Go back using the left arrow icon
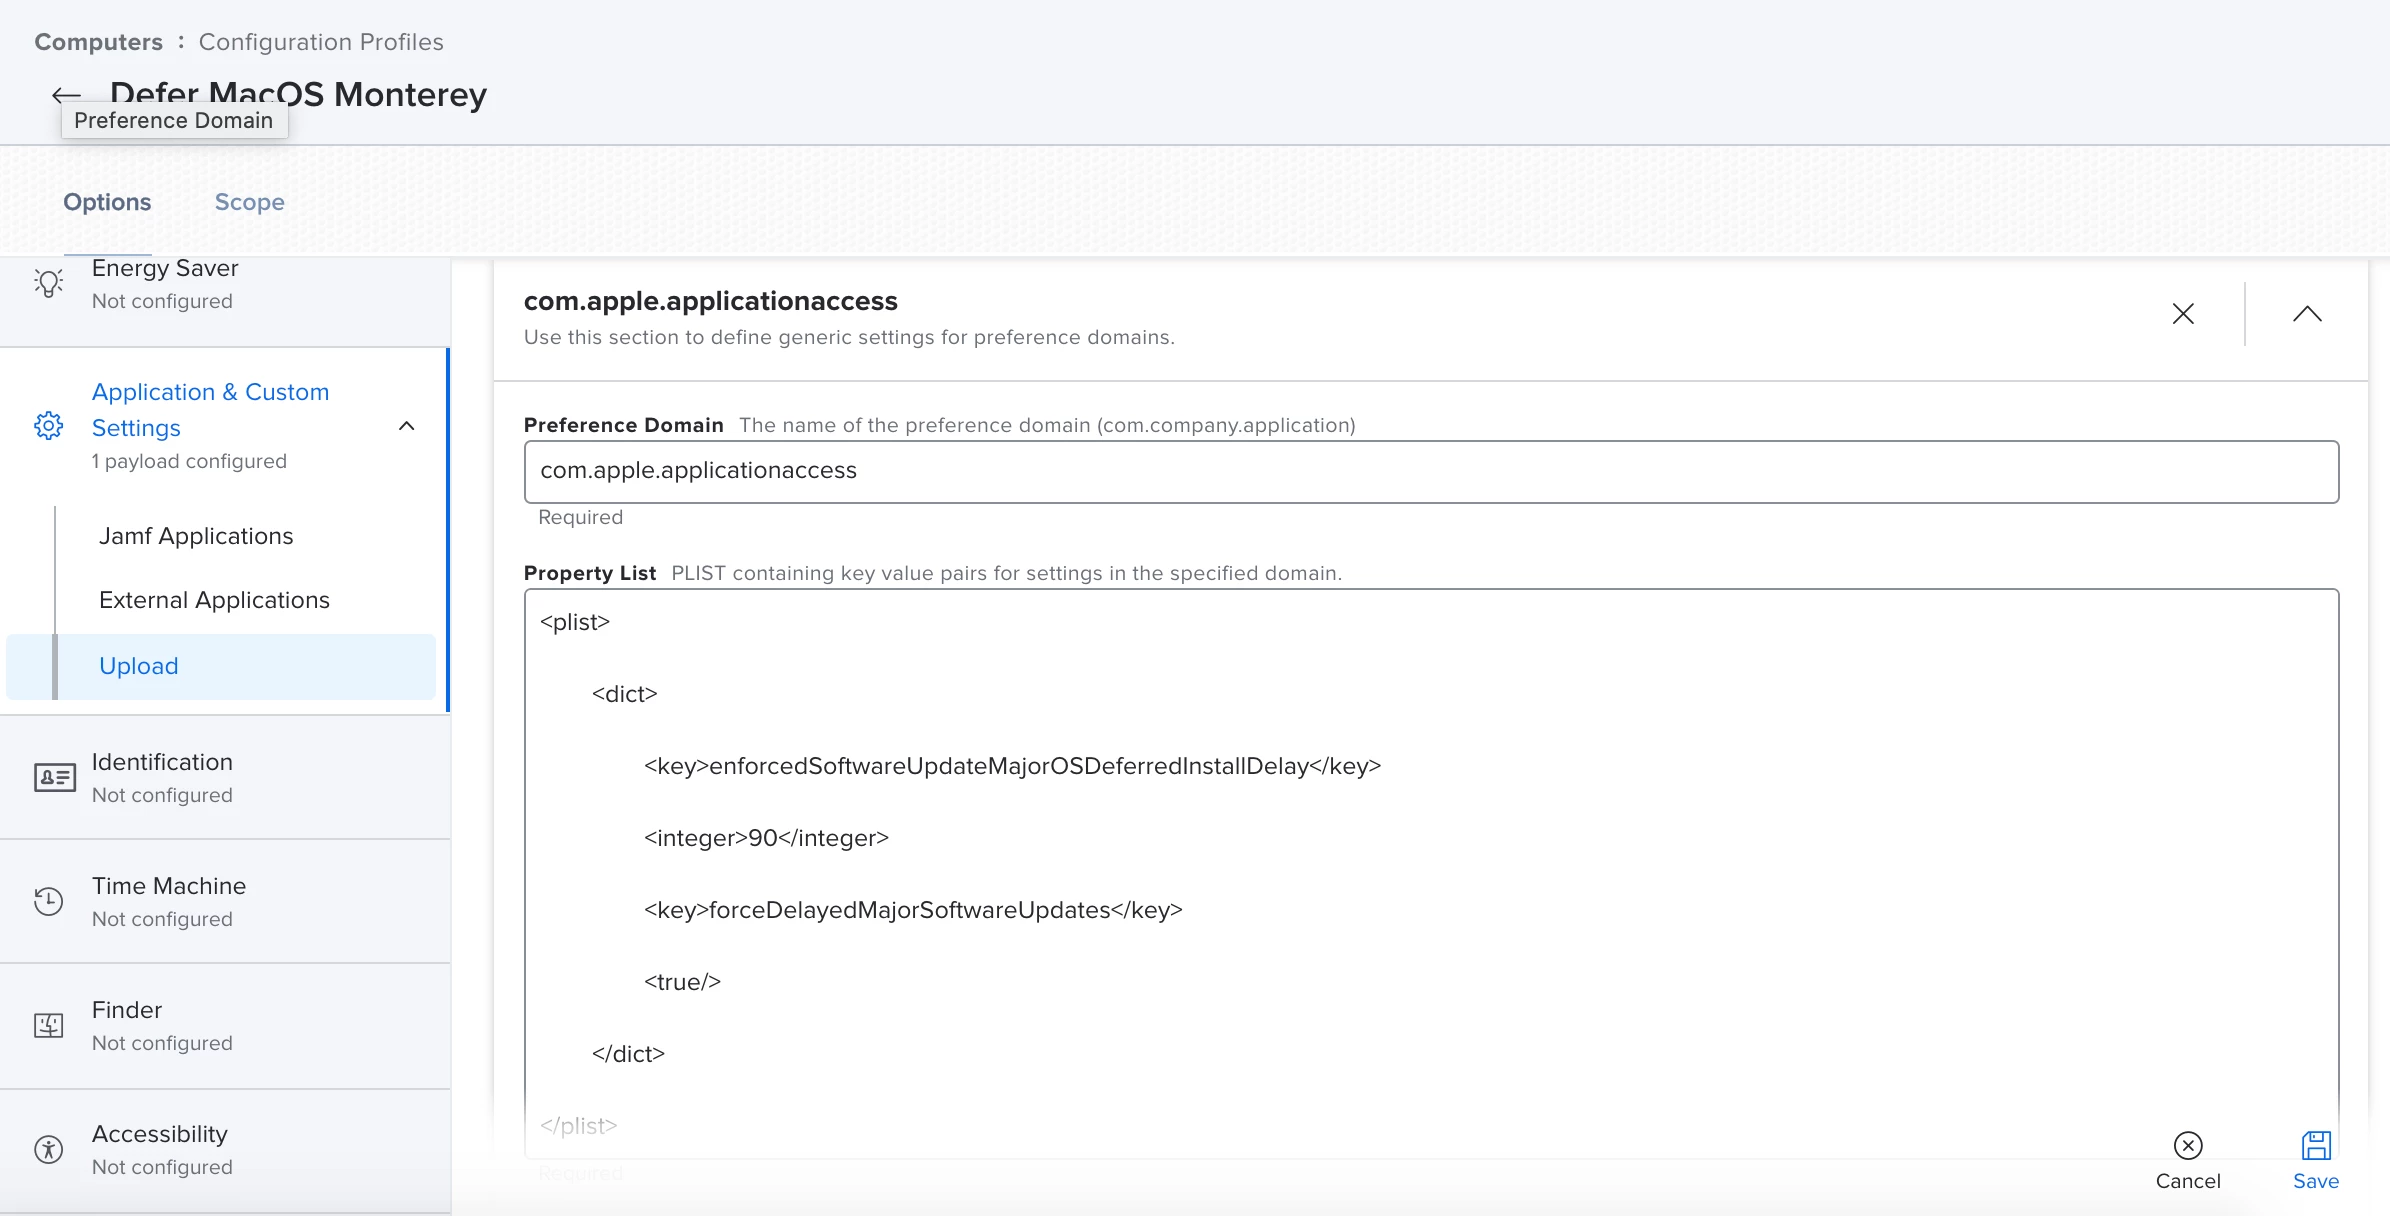Screen dimensions: 2390x1216 (66, 95)
